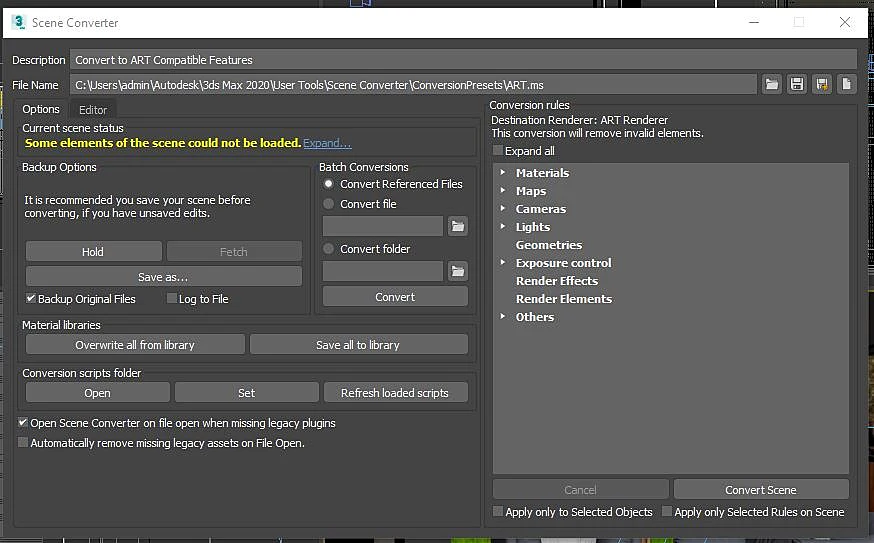Image resolution: width=874 pixels, height=543 pixels.
Task: Select the Convert folder radio option
Action: 328,249
